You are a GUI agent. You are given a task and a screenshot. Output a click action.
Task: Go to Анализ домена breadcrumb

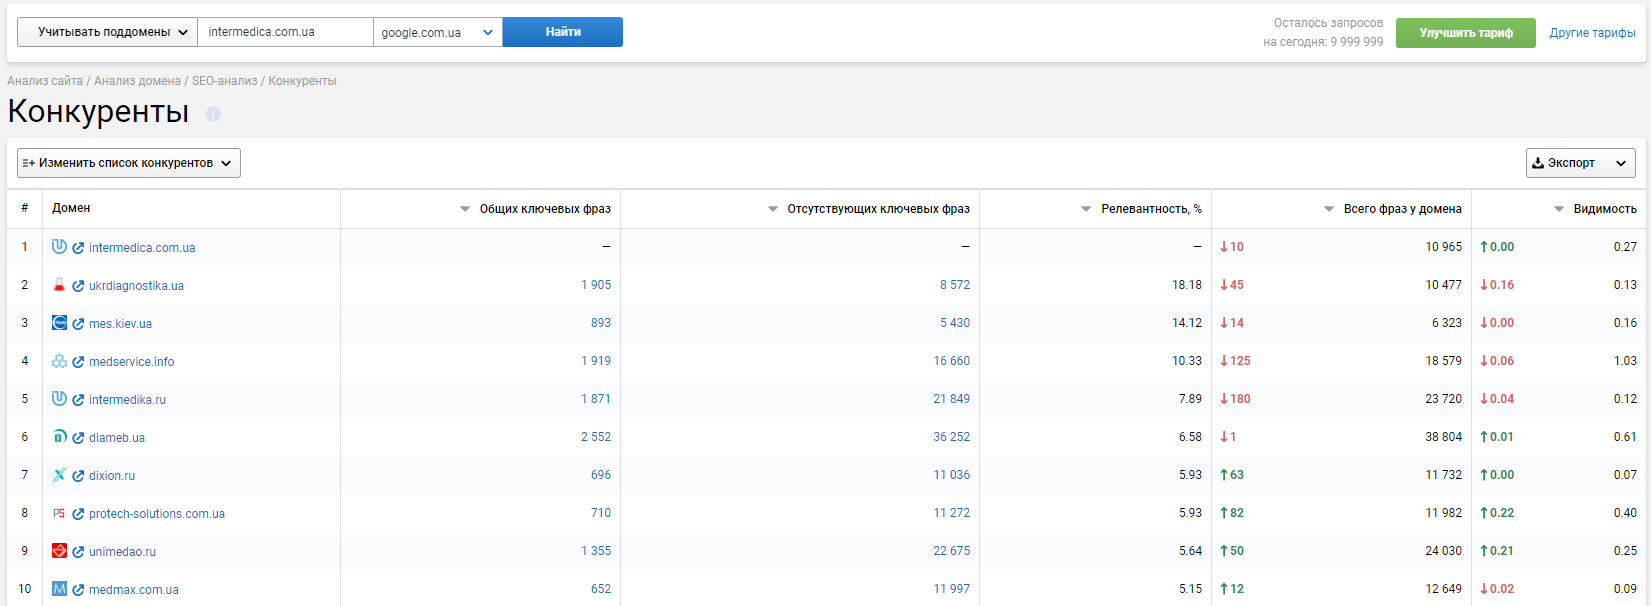(x=137, y=81)
